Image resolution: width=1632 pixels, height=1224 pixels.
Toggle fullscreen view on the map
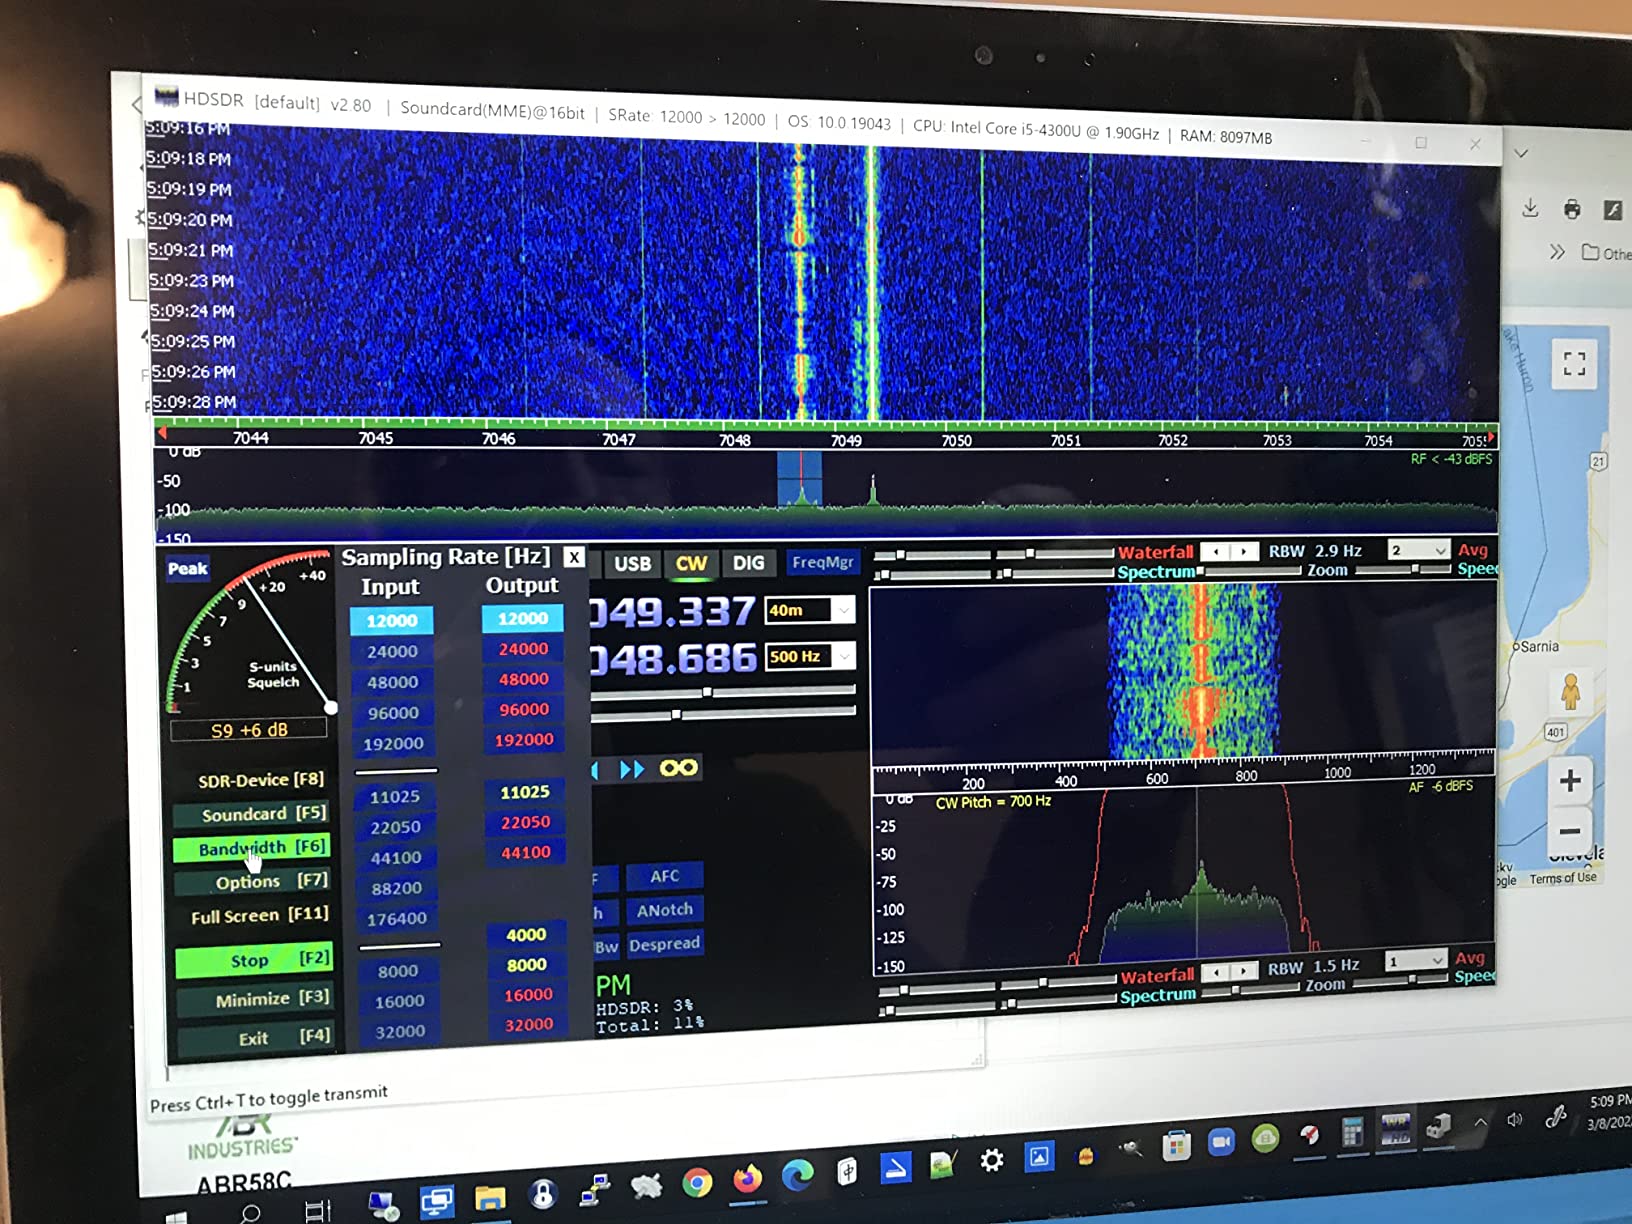[1575, 363]
